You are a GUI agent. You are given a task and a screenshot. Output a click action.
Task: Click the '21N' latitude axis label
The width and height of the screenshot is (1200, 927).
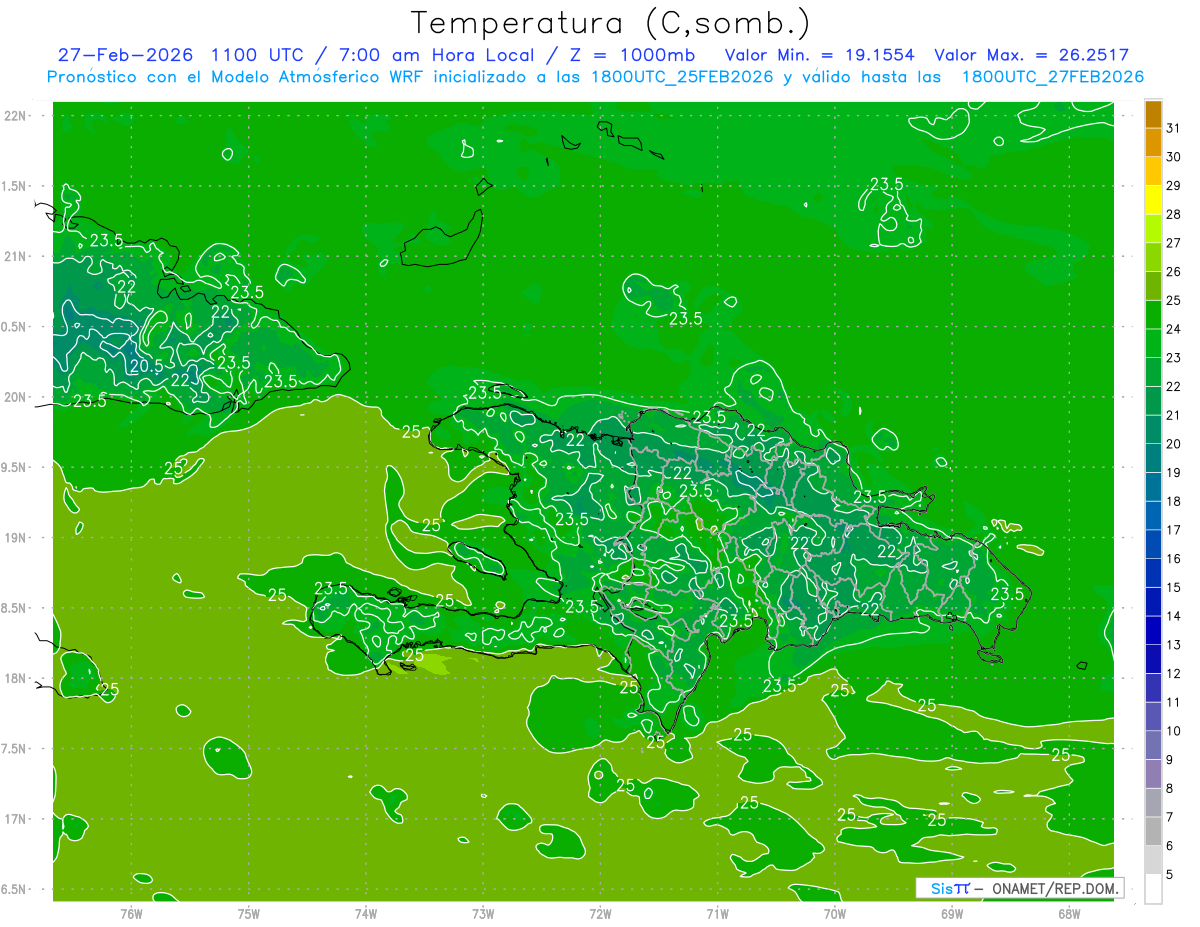click(x=16, y=256)
